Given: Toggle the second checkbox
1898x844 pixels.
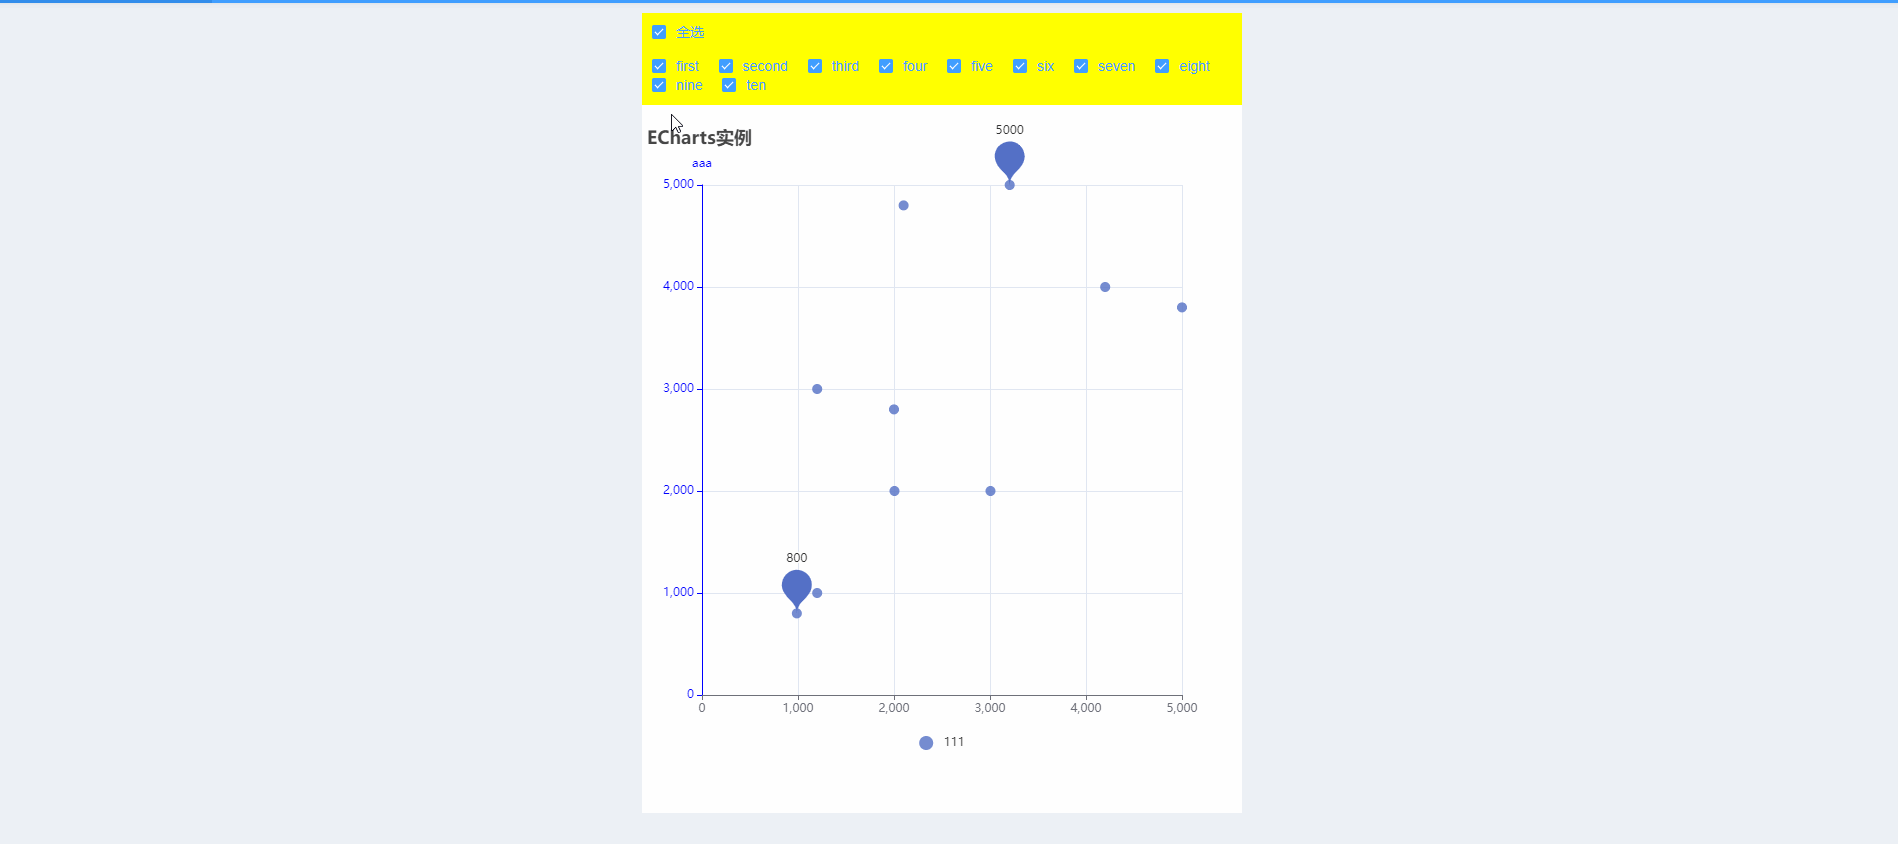Looking at the screenshot, I should point(726,66).
